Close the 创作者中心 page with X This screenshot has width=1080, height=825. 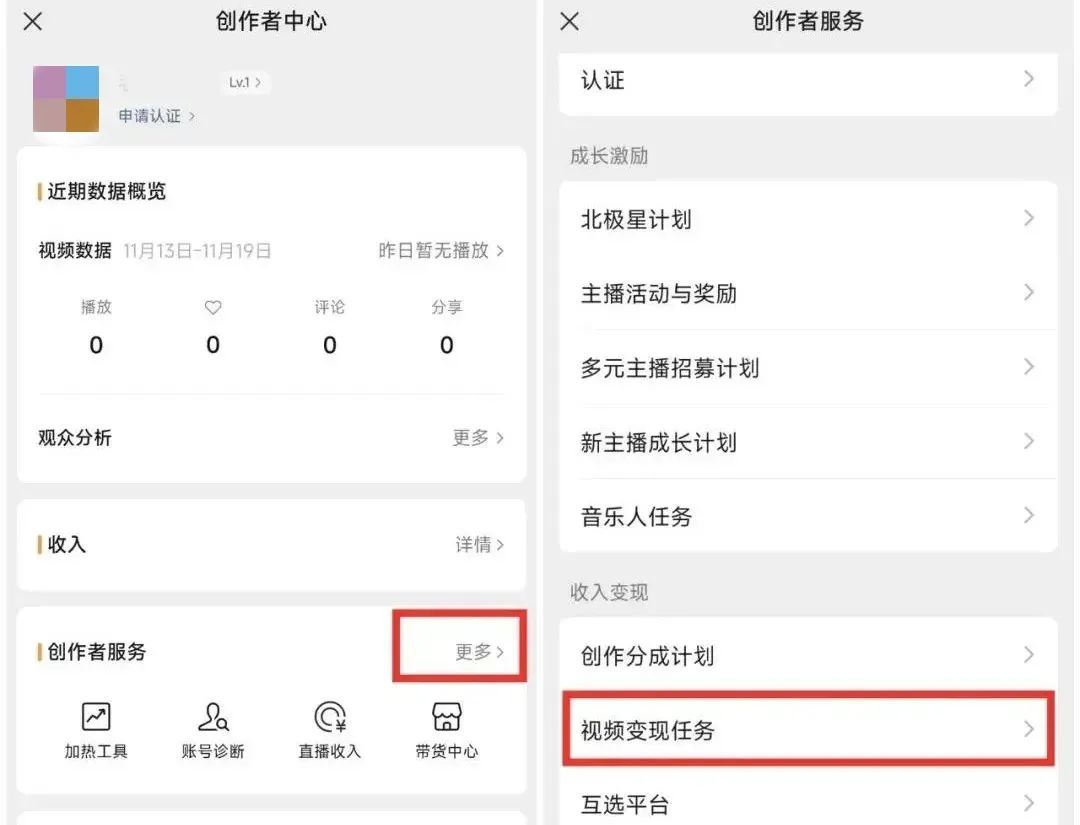33,21
